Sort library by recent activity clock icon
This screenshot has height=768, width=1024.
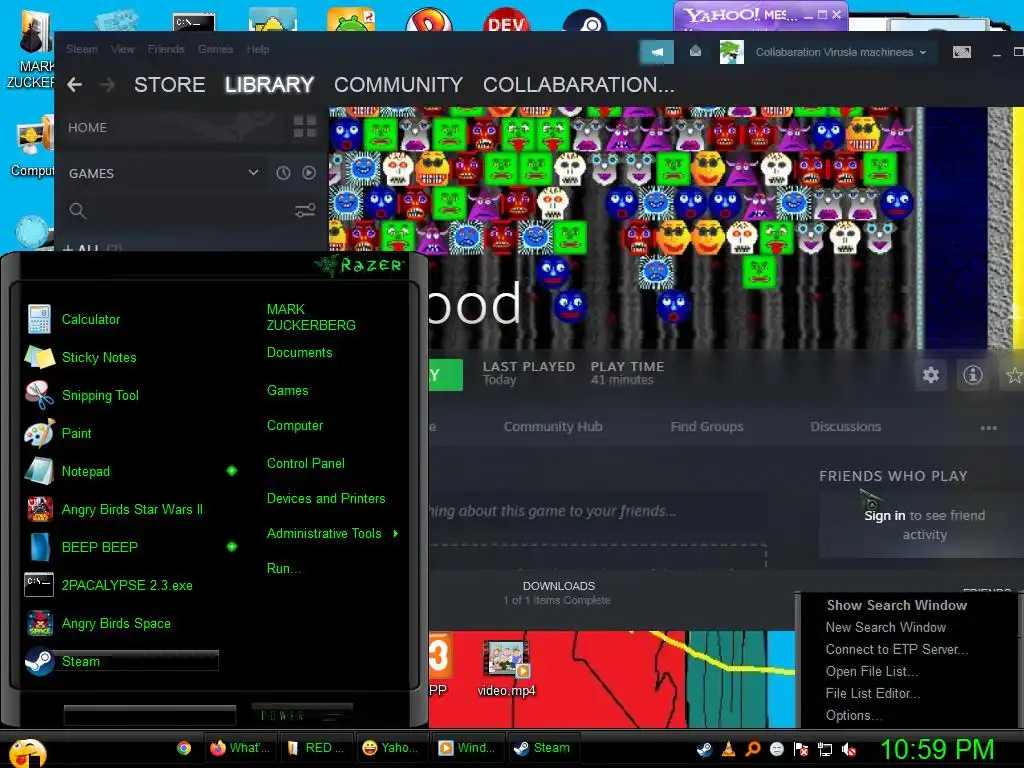(283, 173)
